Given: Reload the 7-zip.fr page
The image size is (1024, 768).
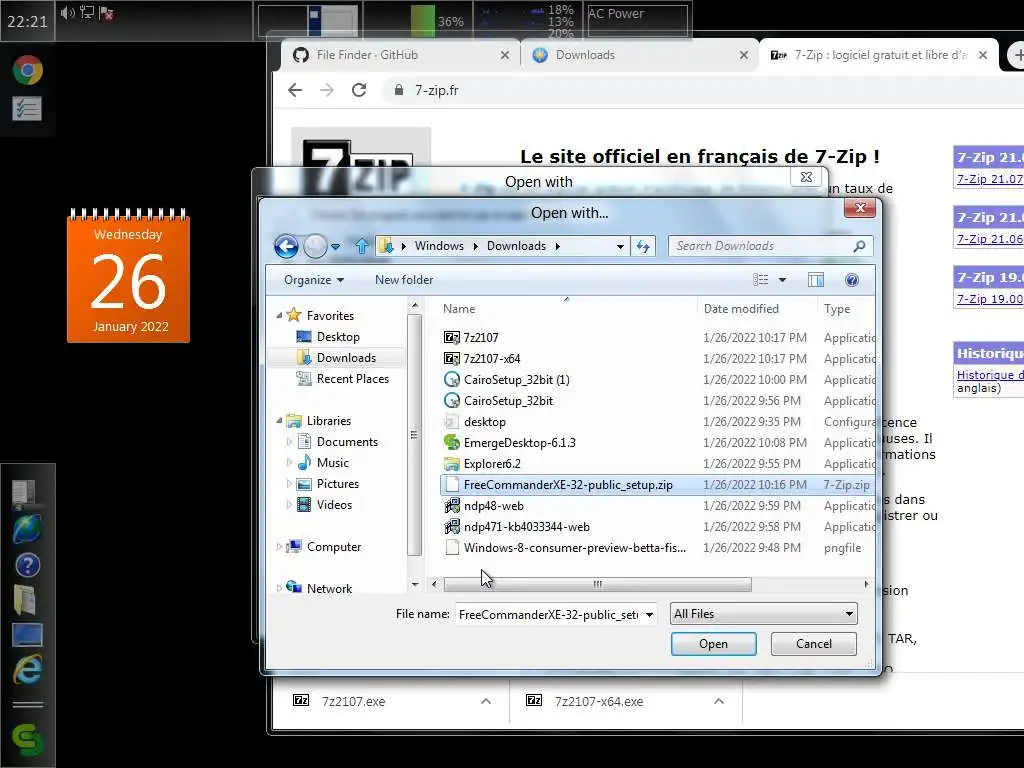Looking at the screenshot, I should [x=359, y=90].
